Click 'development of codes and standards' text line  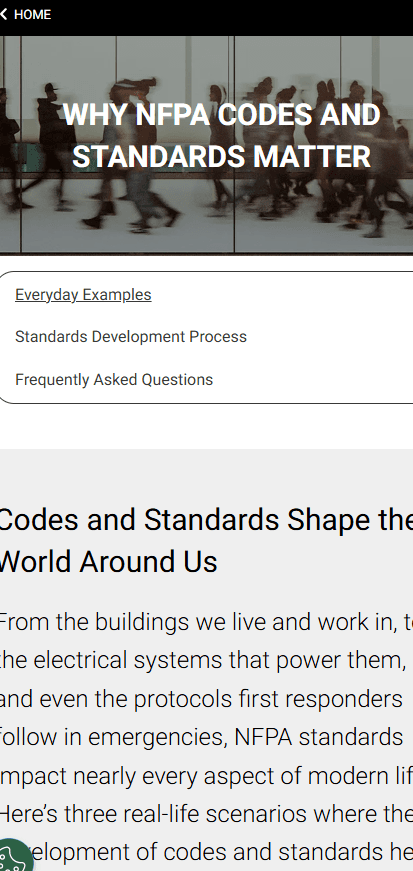tap(222, 852)
